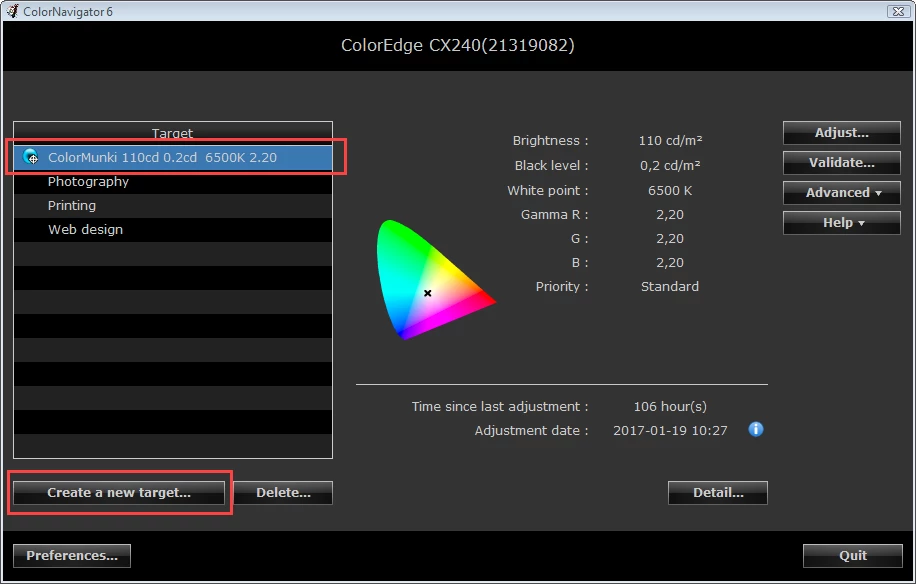Click the ColorNavigator 6 title bar app icon
916x584 pixels.
coord(12,11)
